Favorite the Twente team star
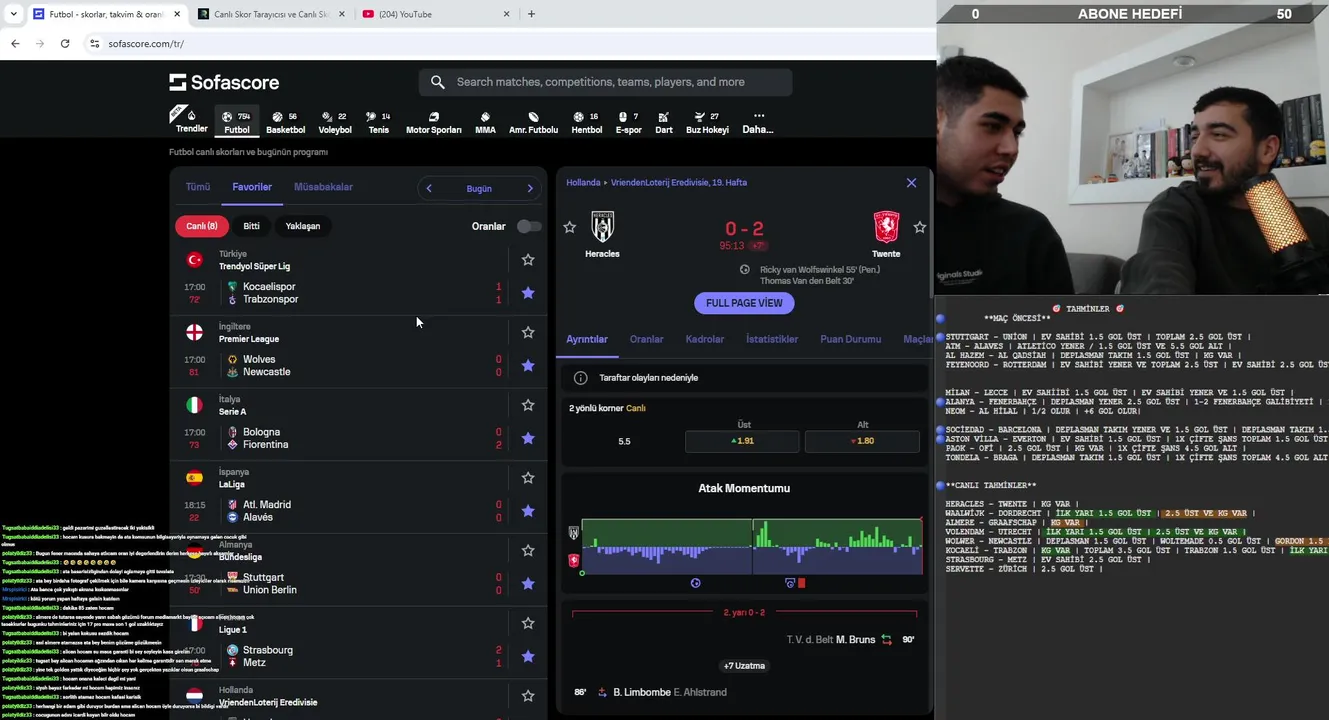The width and height of the screenshot is (1329, 720). point(920,227)
